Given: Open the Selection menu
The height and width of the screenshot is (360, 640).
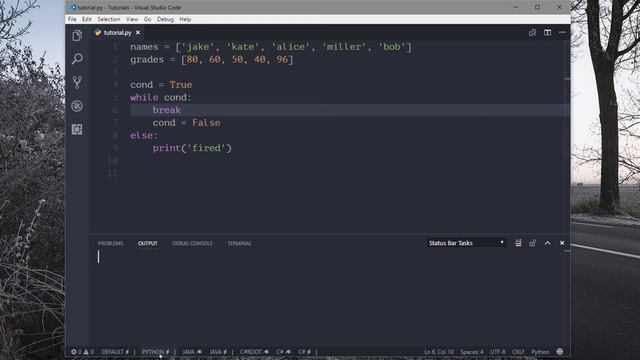Looking at the screenshot, I should point(109,19).
